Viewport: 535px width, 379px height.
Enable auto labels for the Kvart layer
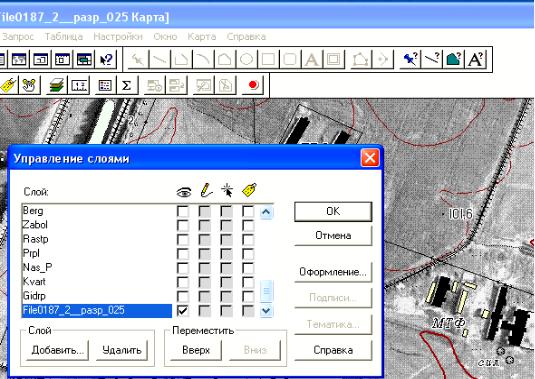click(248, 282)
